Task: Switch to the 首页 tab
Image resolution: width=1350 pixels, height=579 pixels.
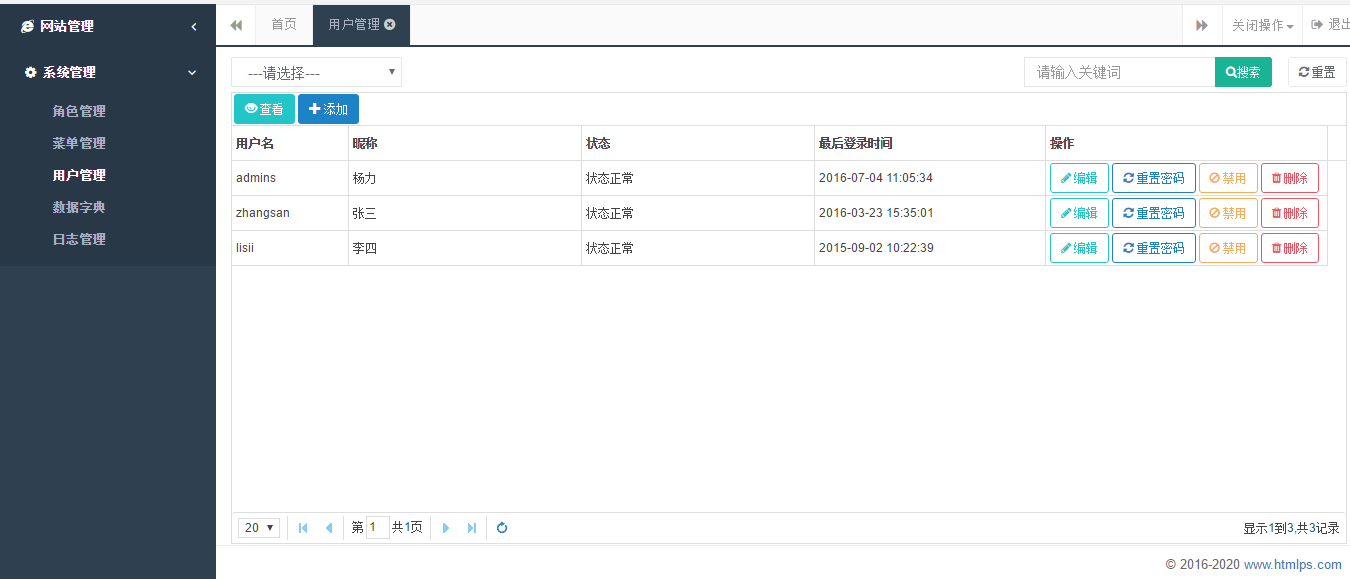Action: coord(284,25)
